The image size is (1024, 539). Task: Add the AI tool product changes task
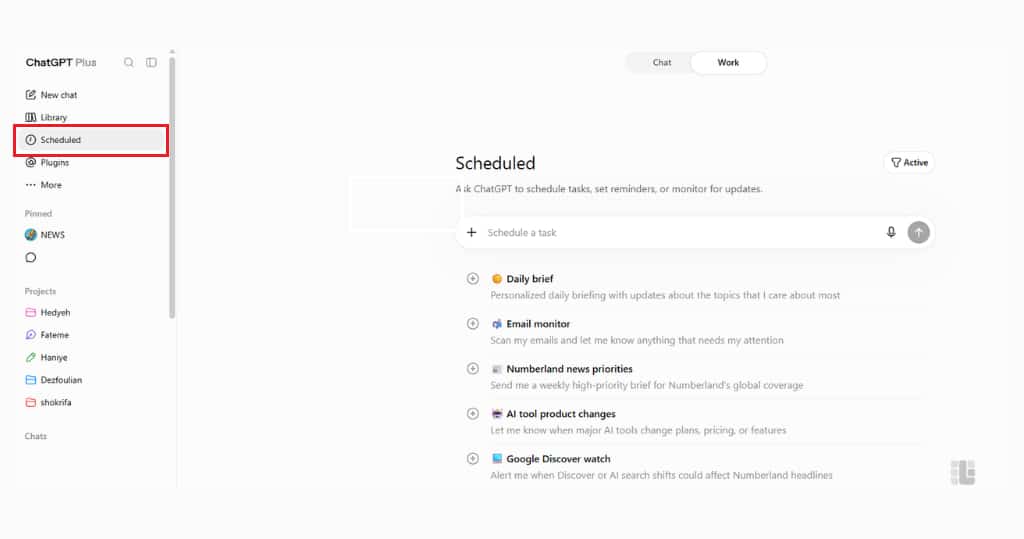point(473,414)
